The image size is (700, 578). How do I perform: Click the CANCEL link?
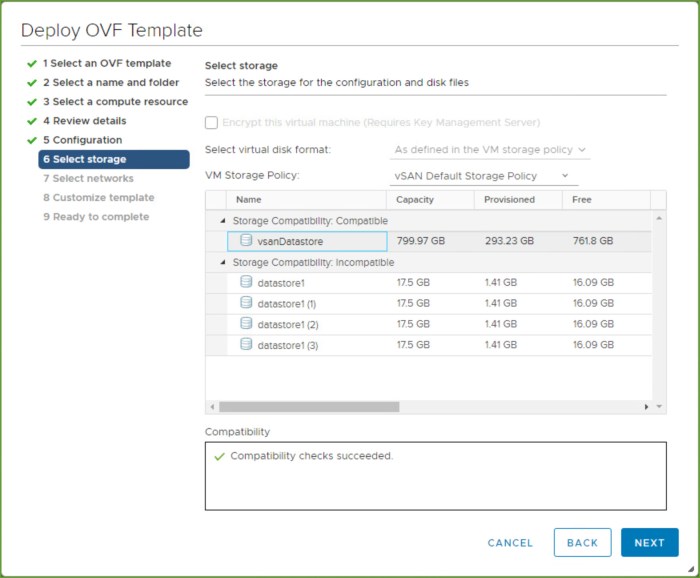click(x=510, y=543)
